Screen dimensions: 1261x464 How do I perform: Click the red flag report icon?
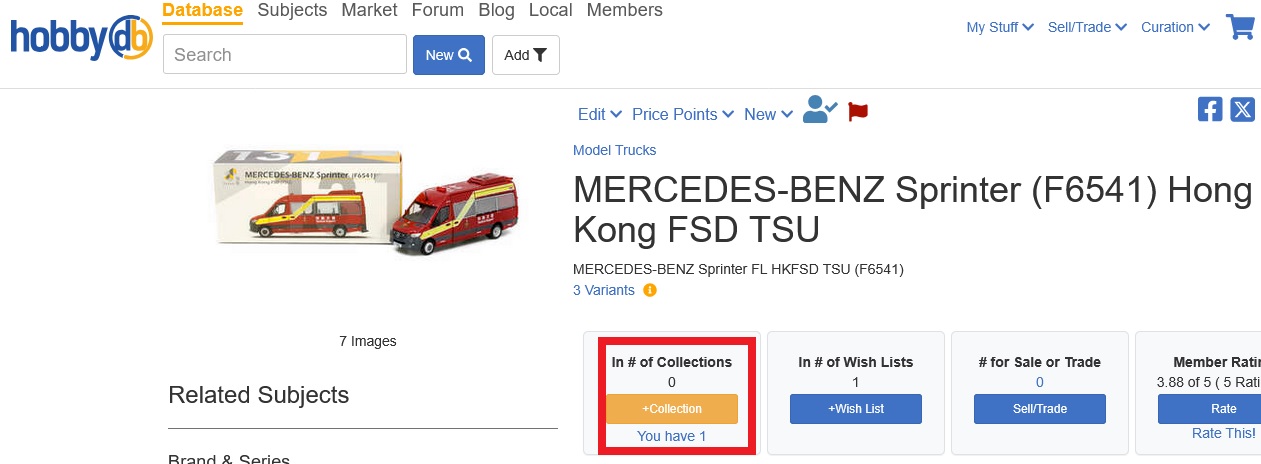click(x=858, y=112)
